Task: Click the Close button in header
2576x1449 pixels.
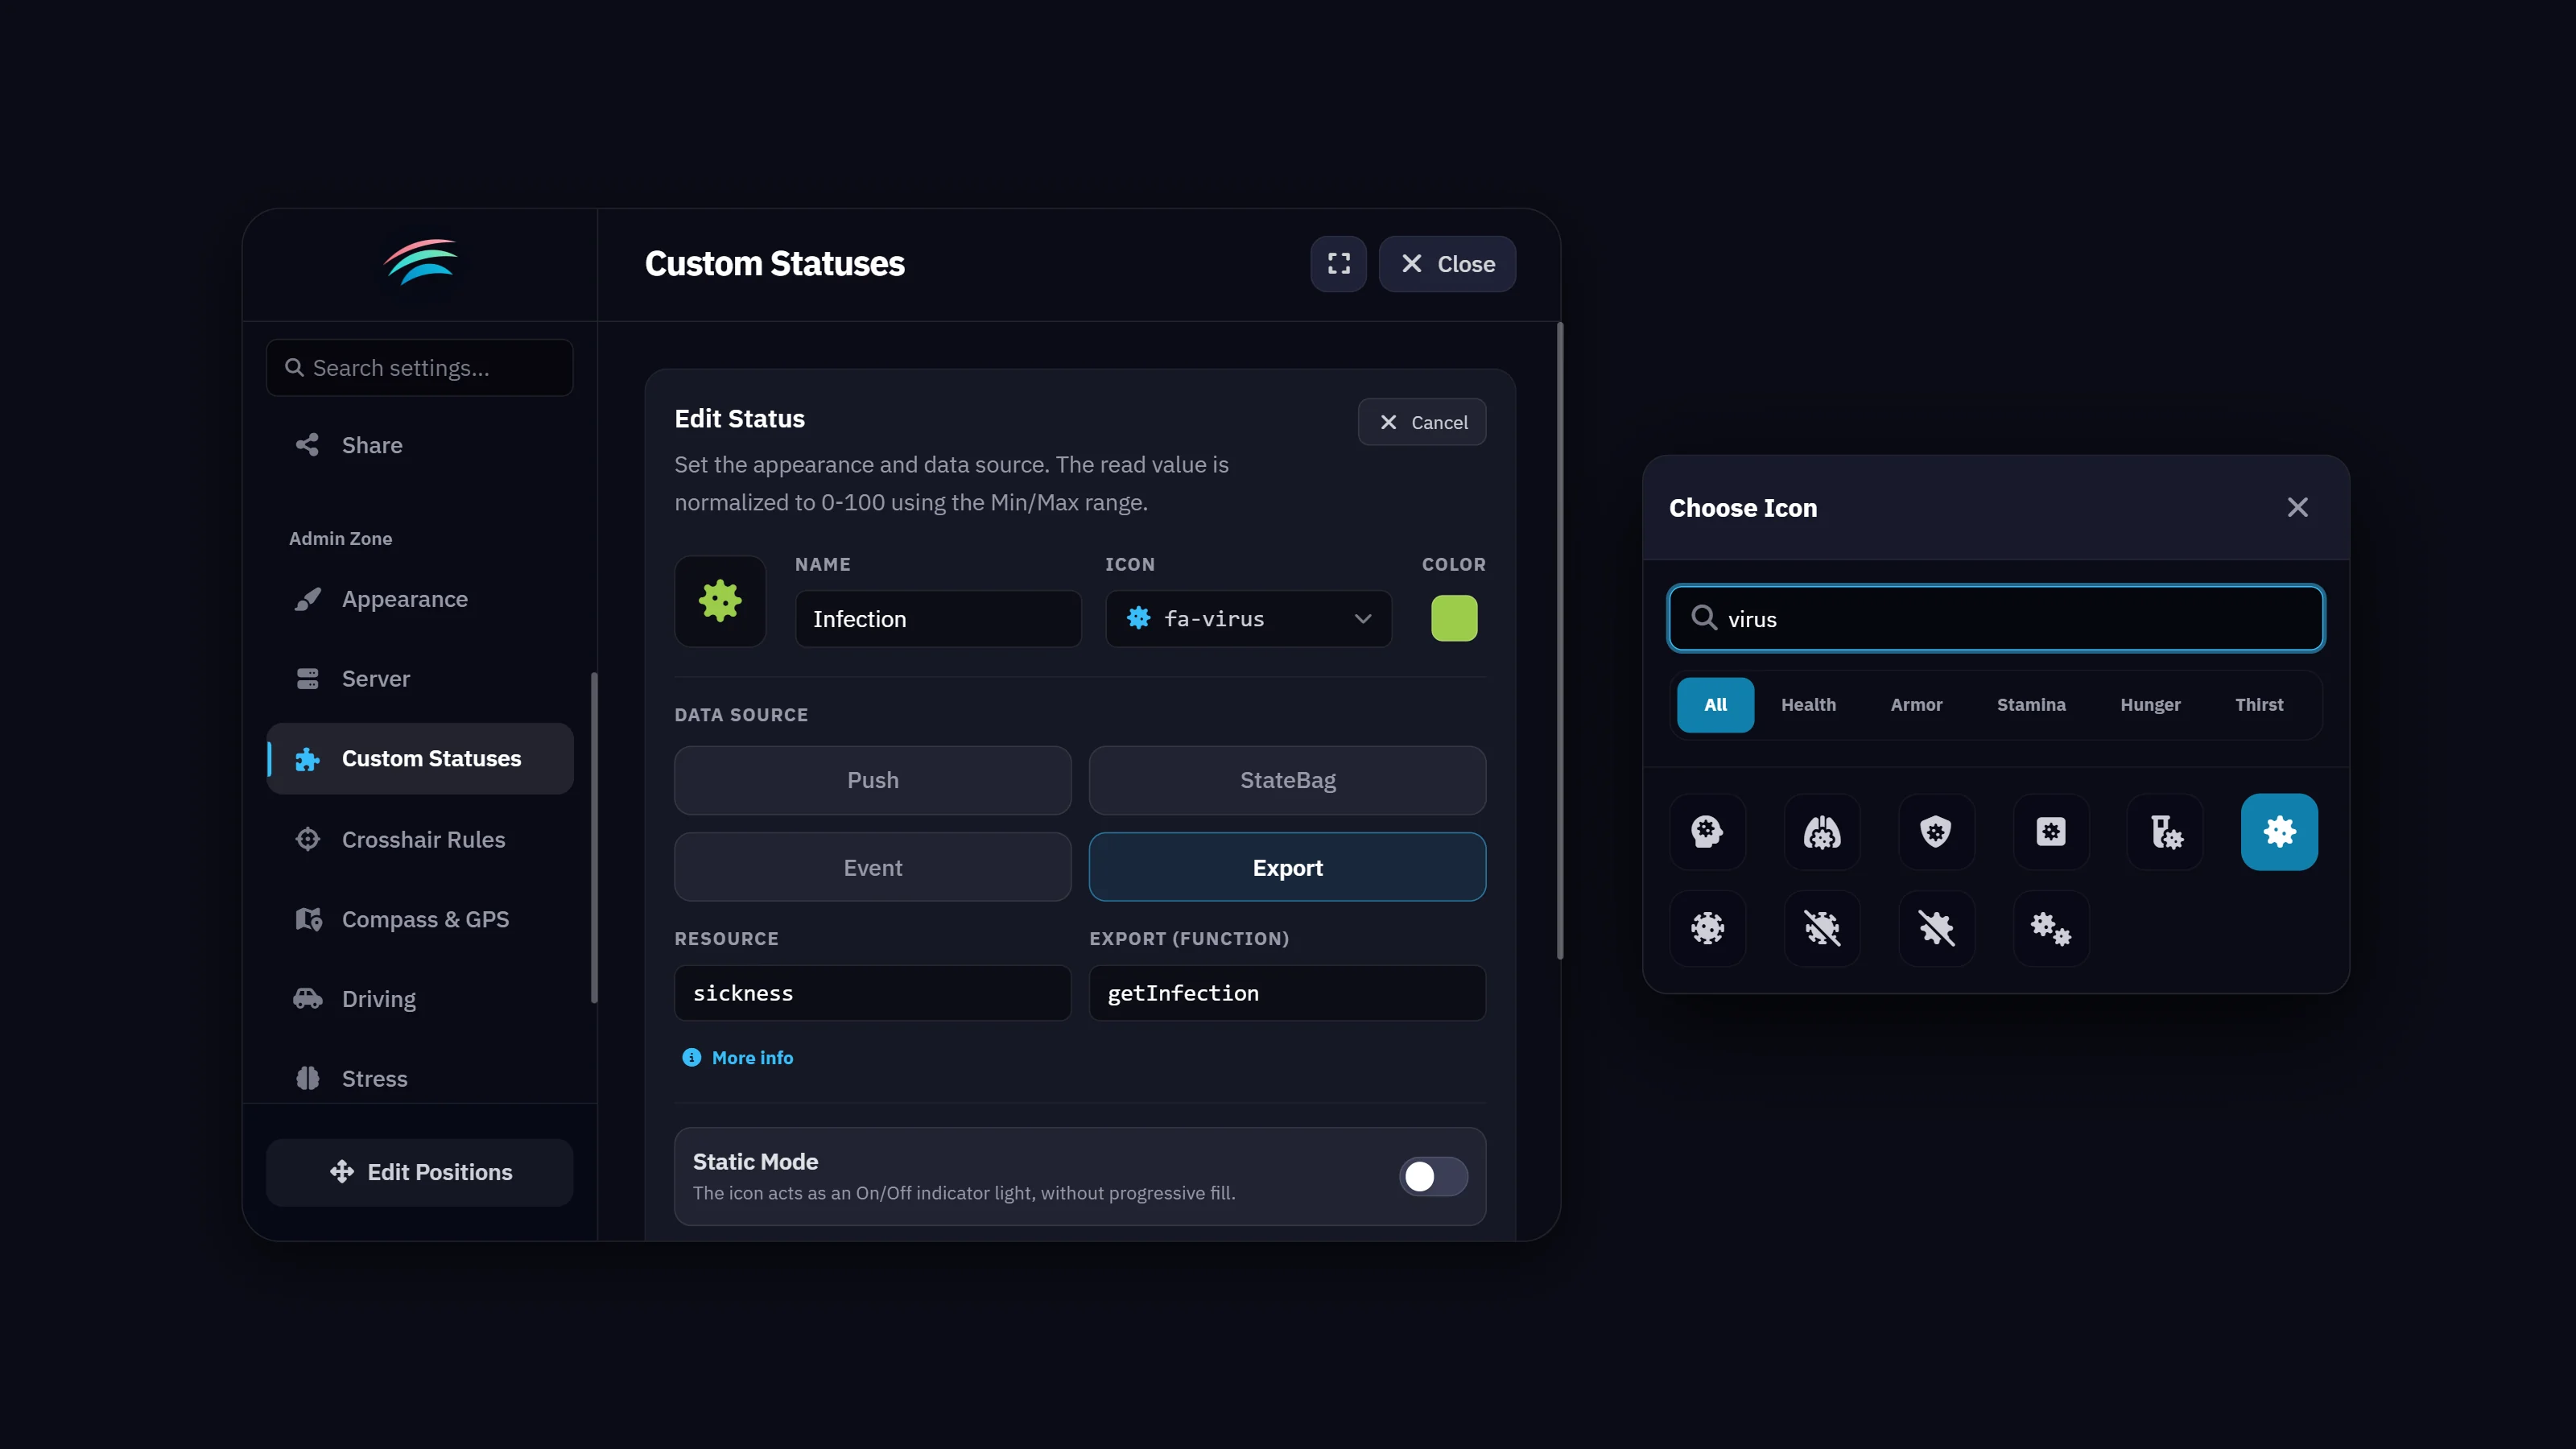Action: pos(1447,264)
